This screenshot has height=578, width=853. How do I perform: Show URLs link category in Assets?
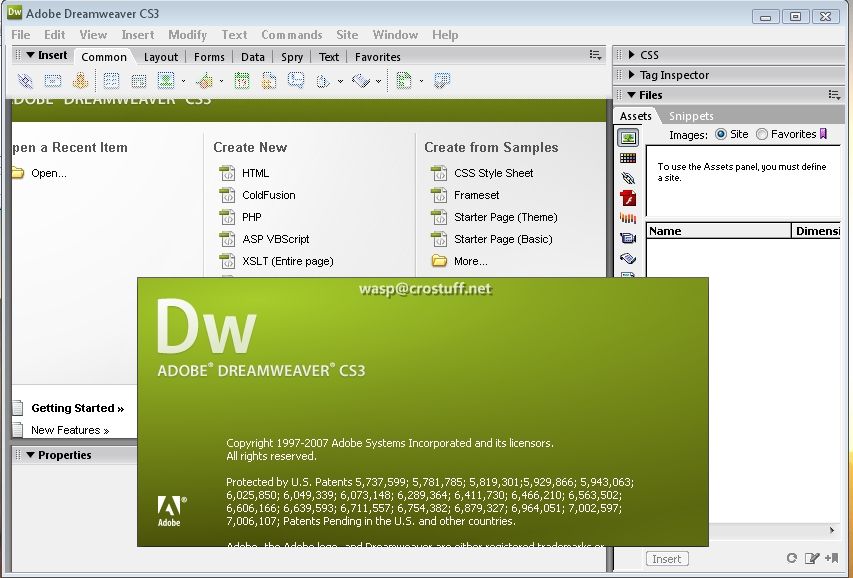(628, 178)
